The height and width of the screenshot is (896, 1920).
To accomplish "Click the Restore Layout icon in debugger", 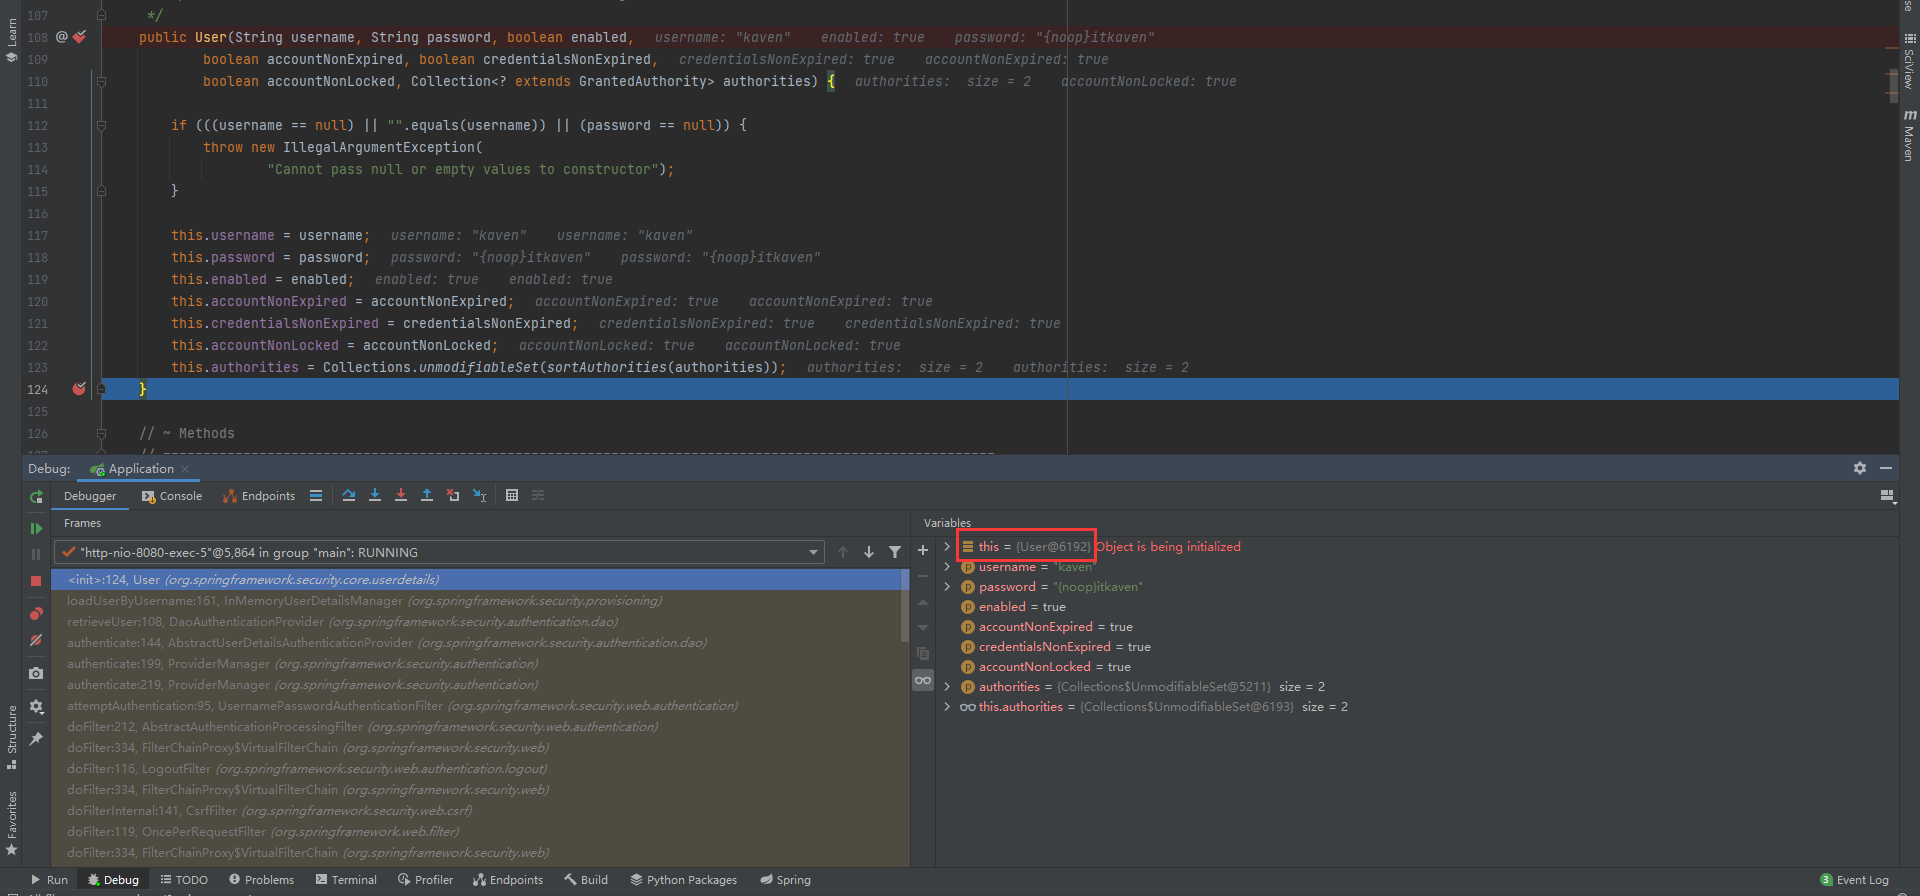I will [1887, 496].
